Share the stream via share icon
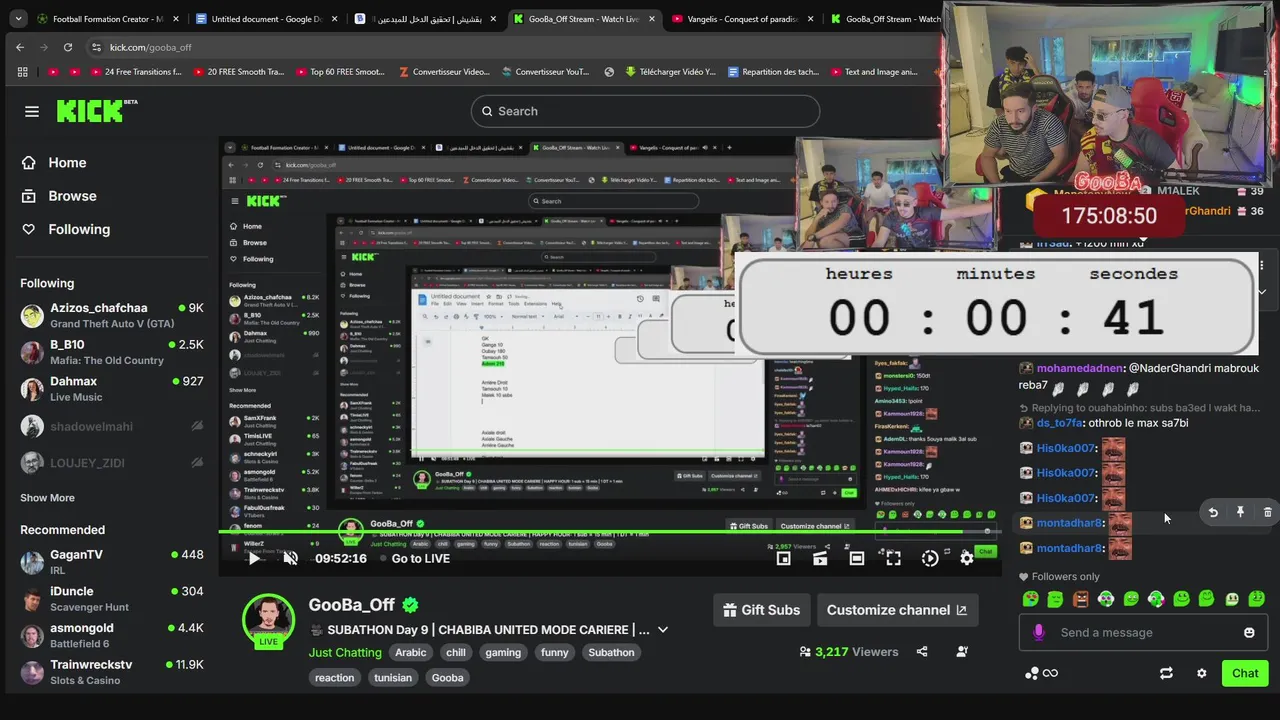This screenshot has width=1280, height=720. click(x=922, y=651)
